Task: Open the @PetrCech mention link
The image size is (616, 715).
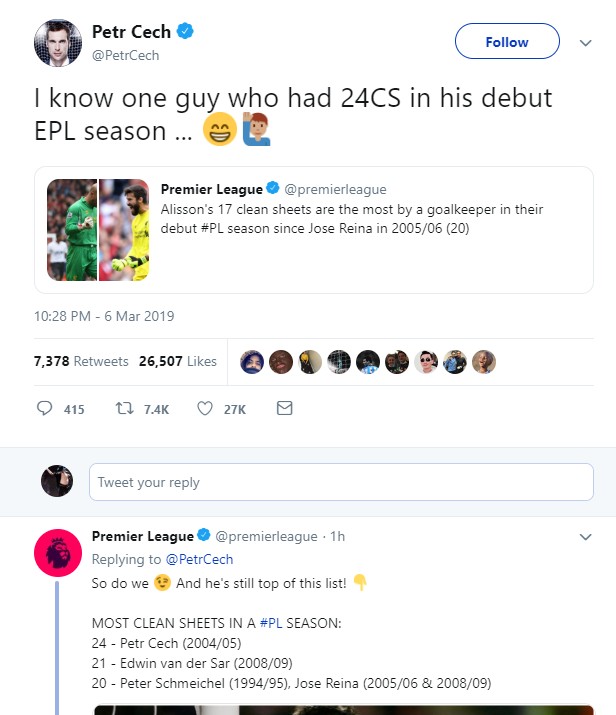Action: coord(199,559)
